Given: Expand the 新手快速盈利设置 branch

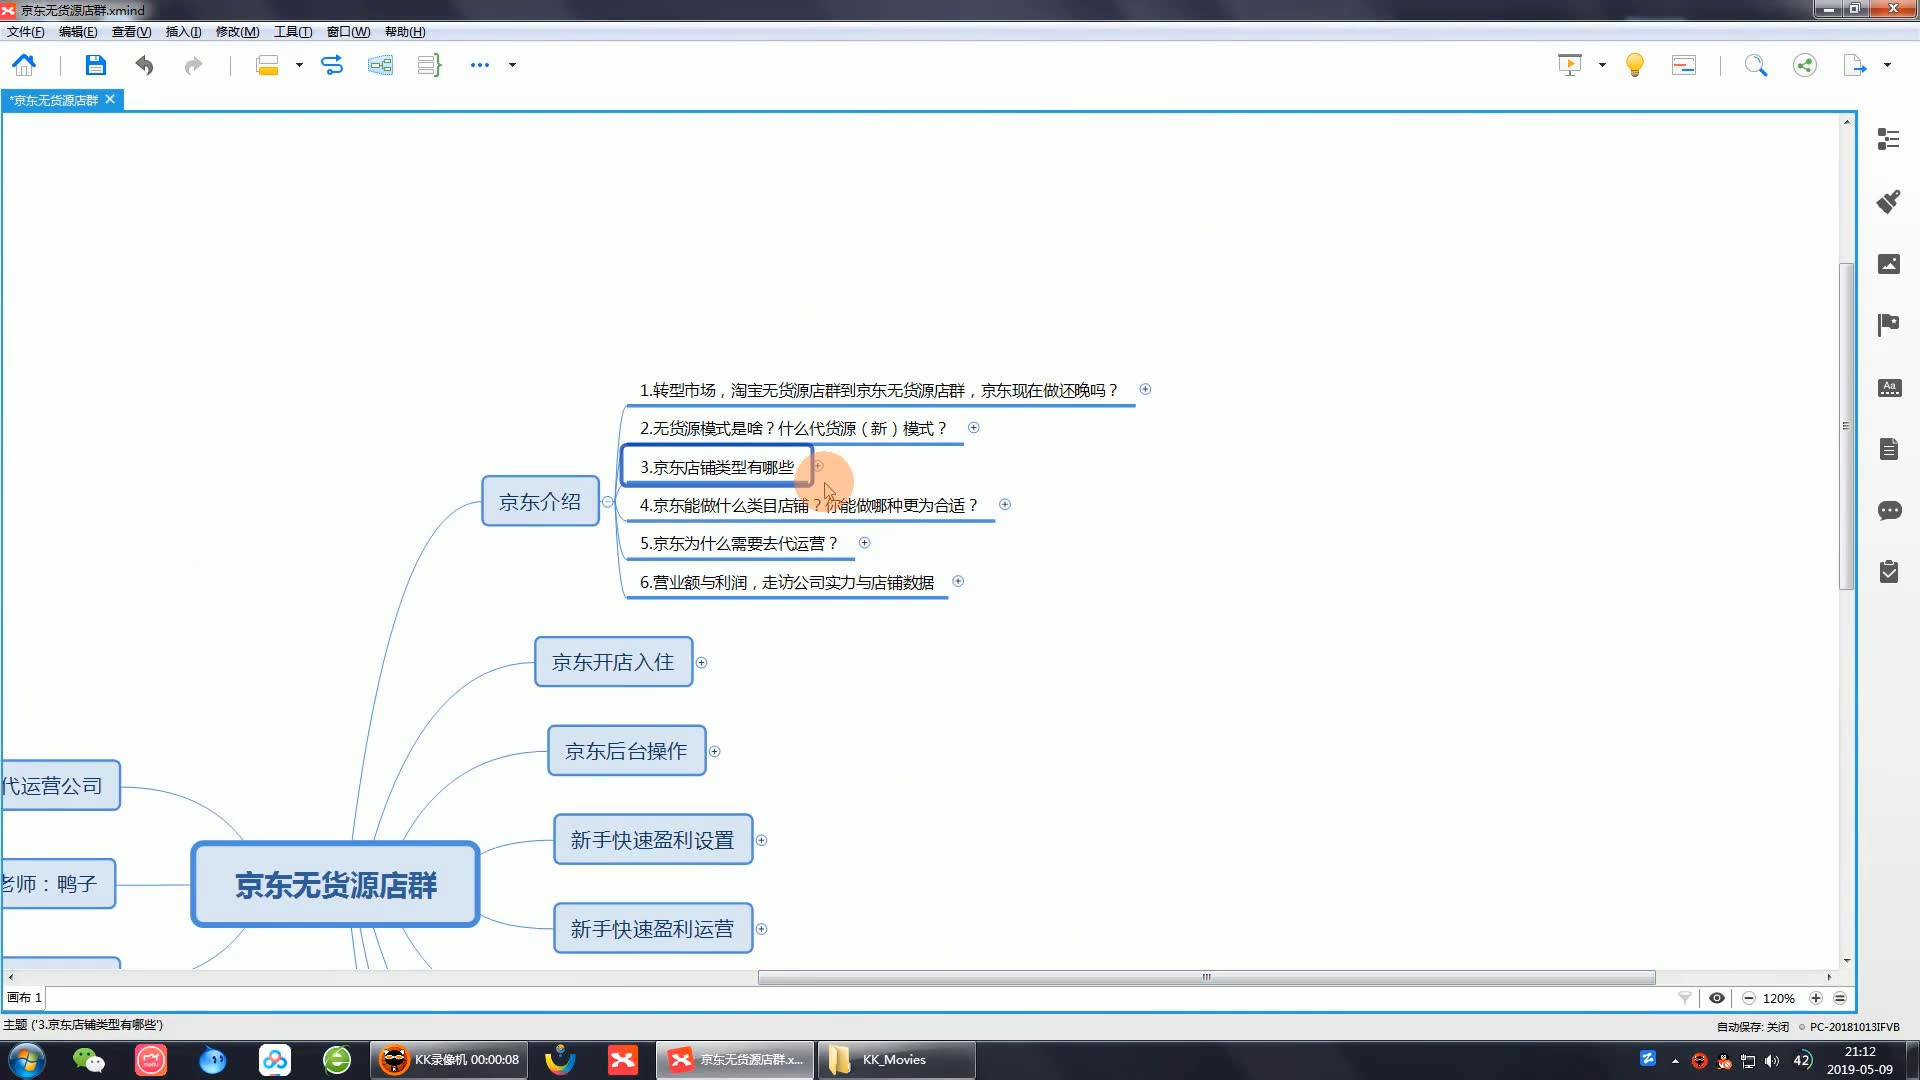Looking at the screenshot, I should (x=761, y=840).
